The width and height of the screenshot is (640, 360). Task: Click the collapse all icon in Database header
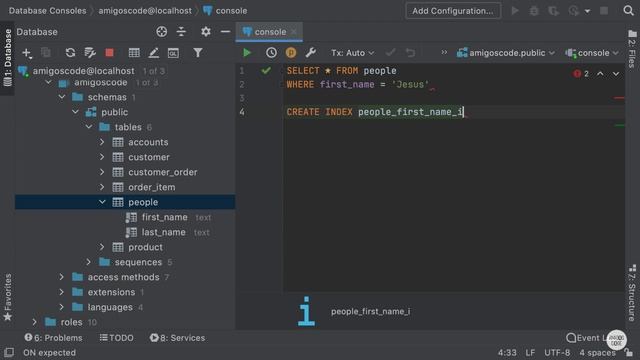tap(181, 31)
